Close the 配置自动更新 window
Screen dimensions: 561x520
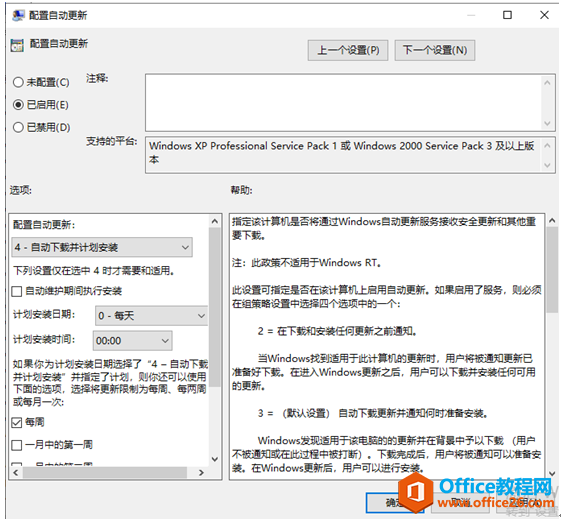[544, 15]
